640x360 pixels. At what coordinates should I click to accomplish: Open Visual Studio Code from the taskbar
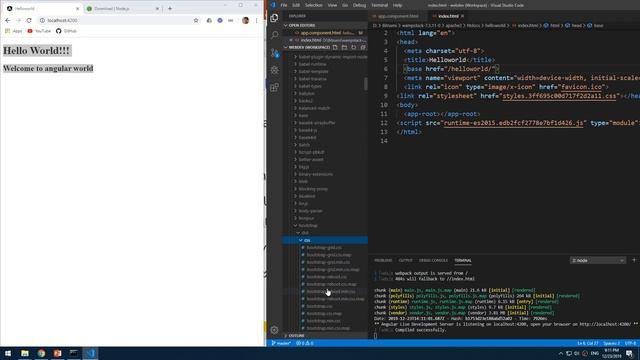tap(90, 353)
